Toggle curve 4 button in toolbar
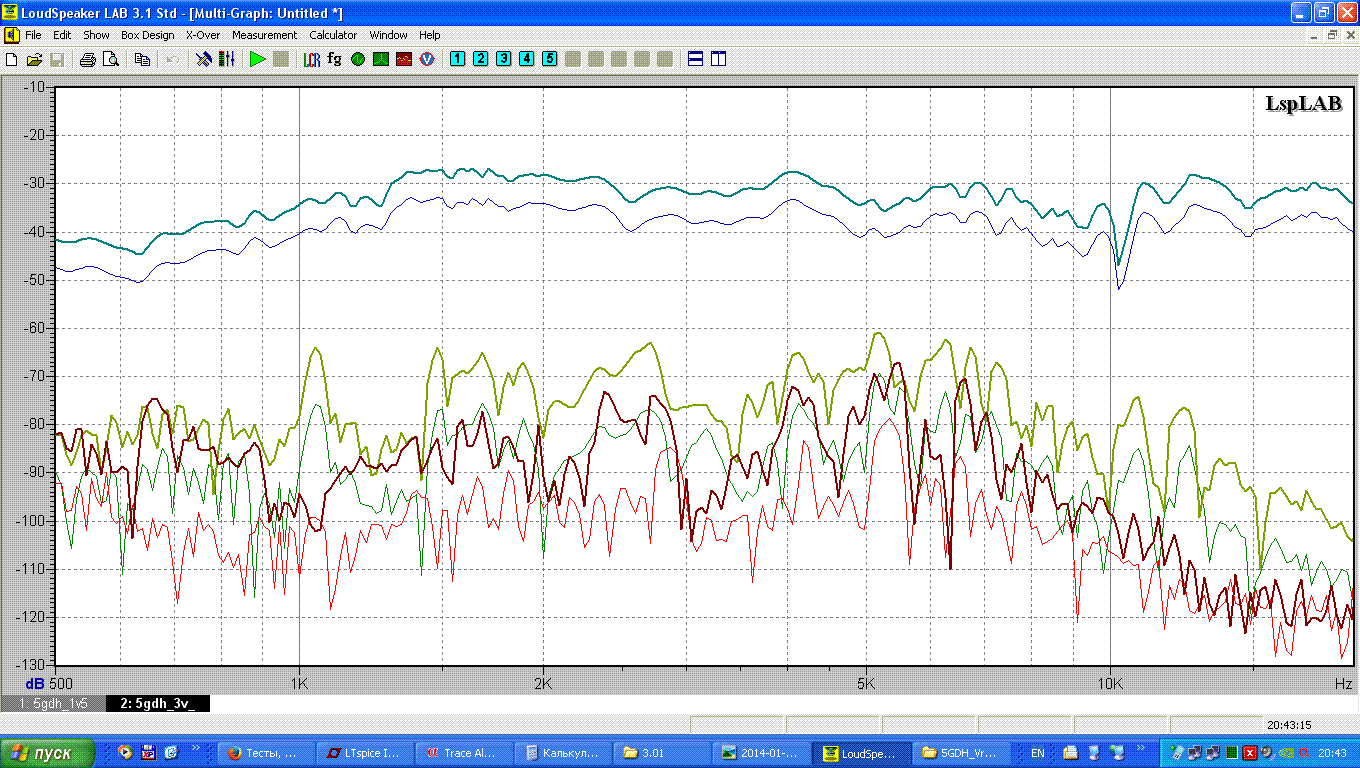The width and height of the screenshot is (1360, 768). pyautogui.click(x=526, y=59)
